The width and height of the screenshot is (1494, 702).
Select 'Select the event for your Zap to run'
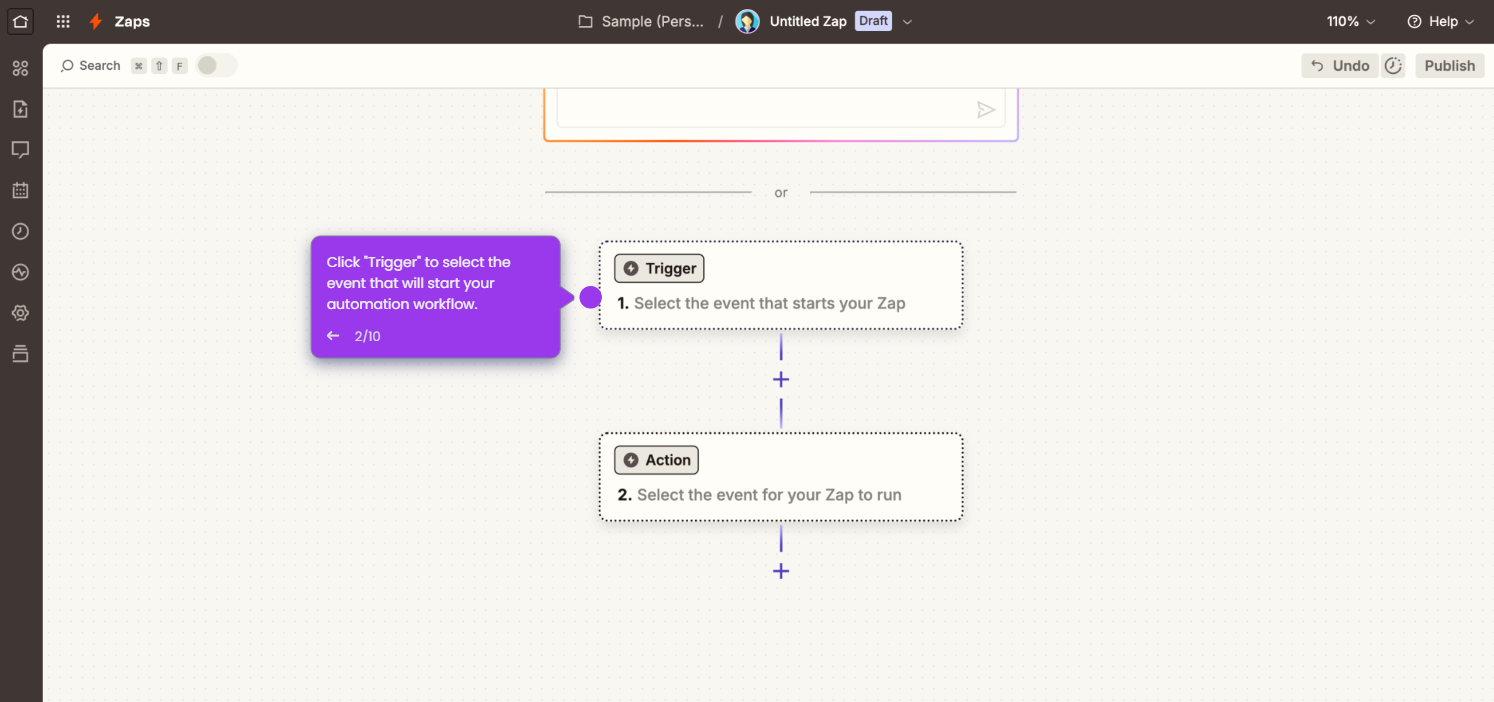coord(781,477)
